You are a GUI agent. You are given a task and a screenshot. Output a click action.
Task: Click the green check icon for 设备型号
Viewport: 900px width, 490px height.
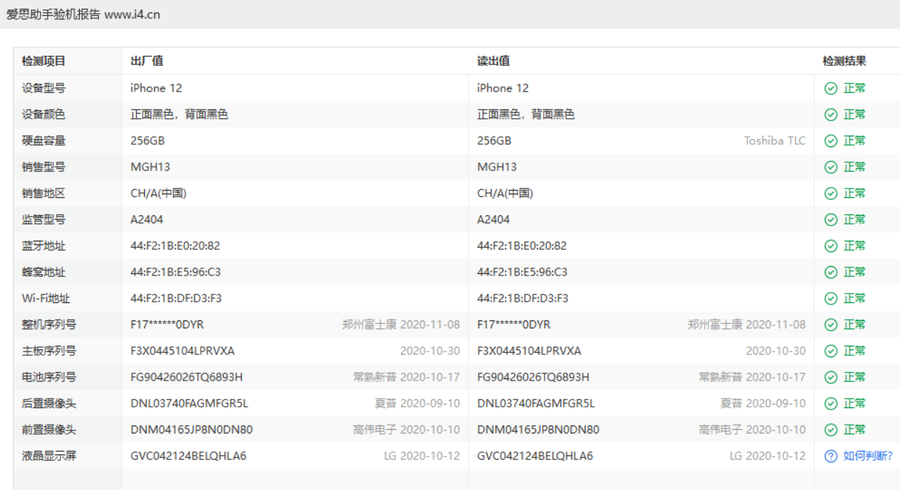pyautogui.click(x=831, y=88)
